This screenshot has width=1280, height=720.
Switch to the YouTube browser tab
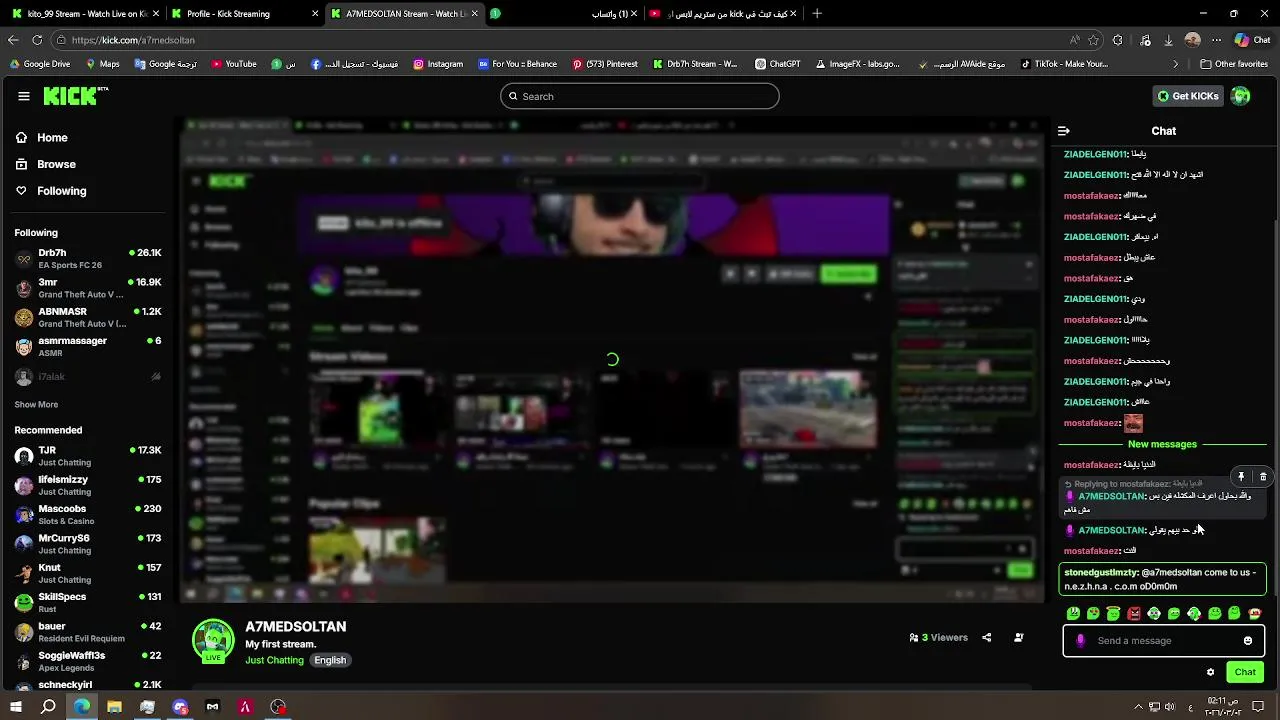tap(724, 14)
